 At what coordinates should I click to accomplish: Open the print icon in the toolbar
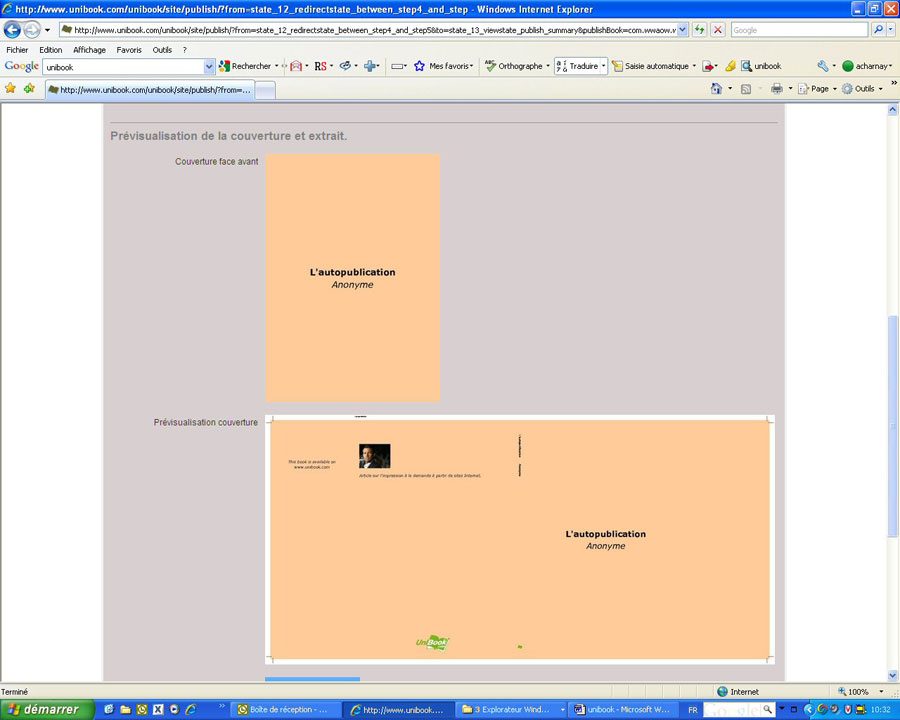[x=778, y=88]
